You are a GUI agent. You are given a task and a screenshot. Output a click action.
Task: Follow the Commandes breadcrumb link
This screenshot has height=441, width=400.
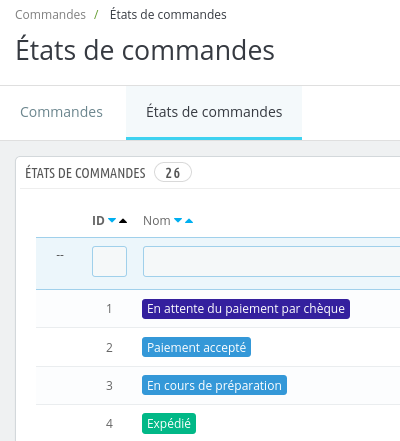pyautogui.click(x=50, y=15)
